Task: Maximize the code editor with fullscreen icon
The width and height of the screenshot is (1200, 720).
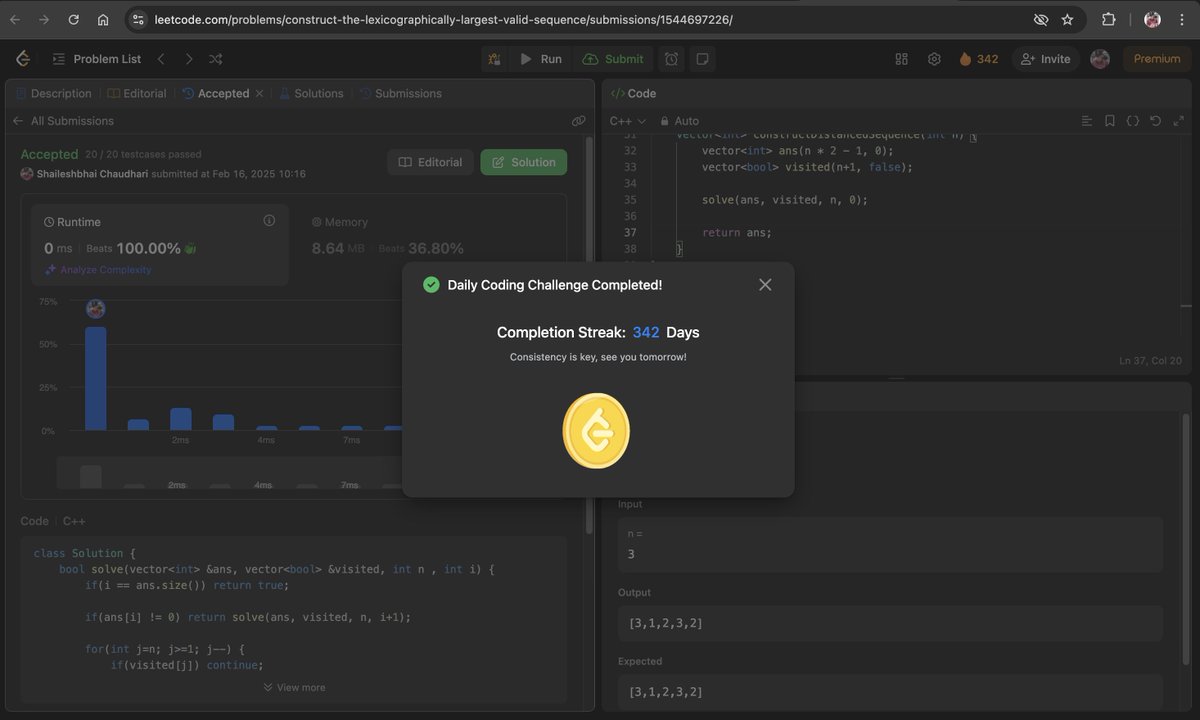Action: pos(1177,121)
